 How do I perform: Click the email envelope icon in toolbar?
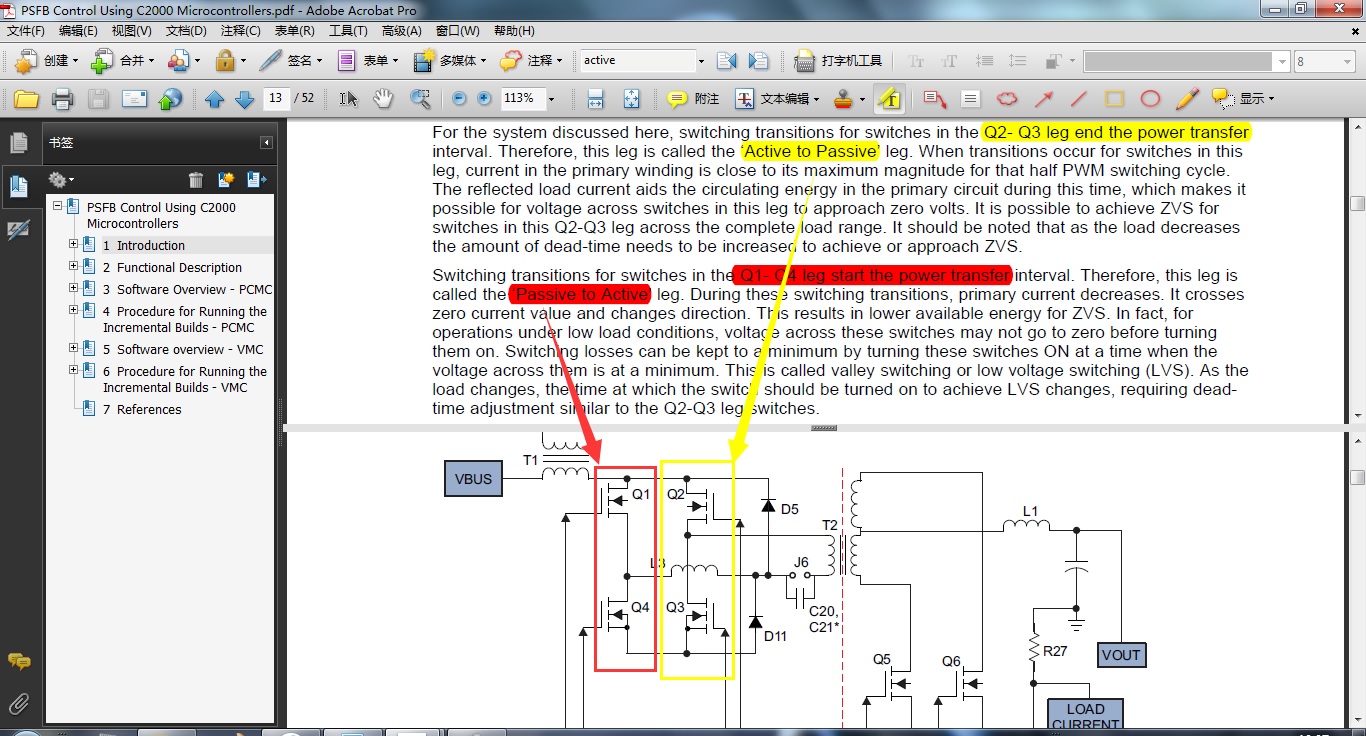pos(135,99)
